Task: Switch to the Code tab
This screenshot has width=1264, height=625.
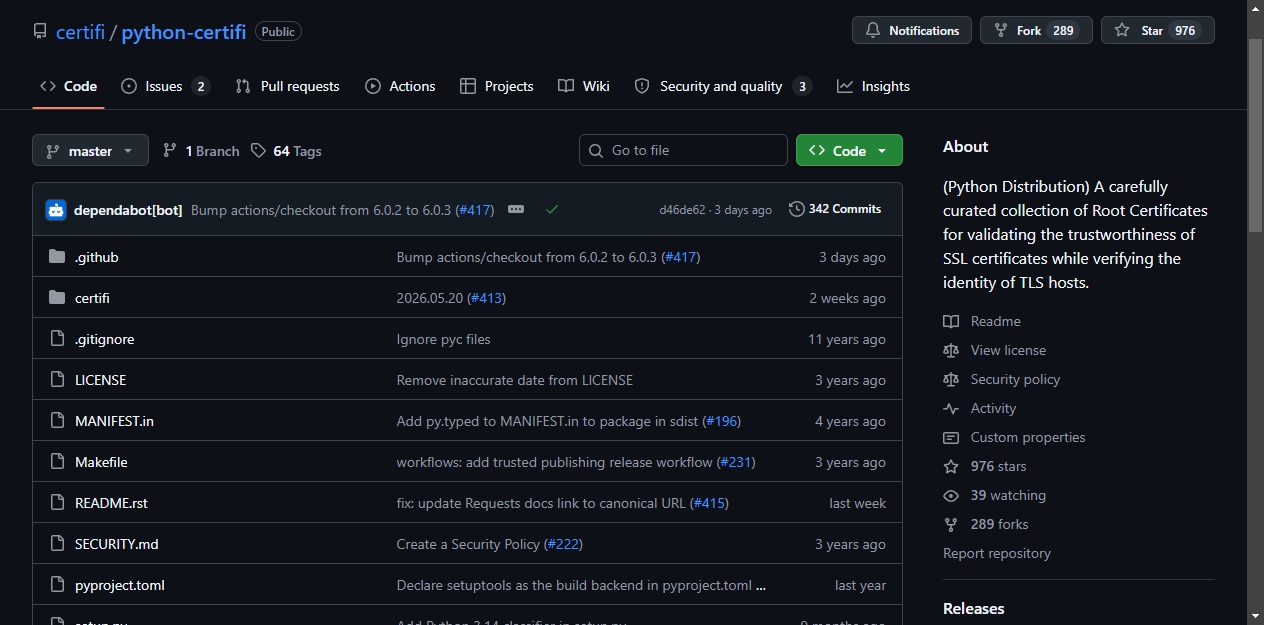Action: (x=68, y=86)
